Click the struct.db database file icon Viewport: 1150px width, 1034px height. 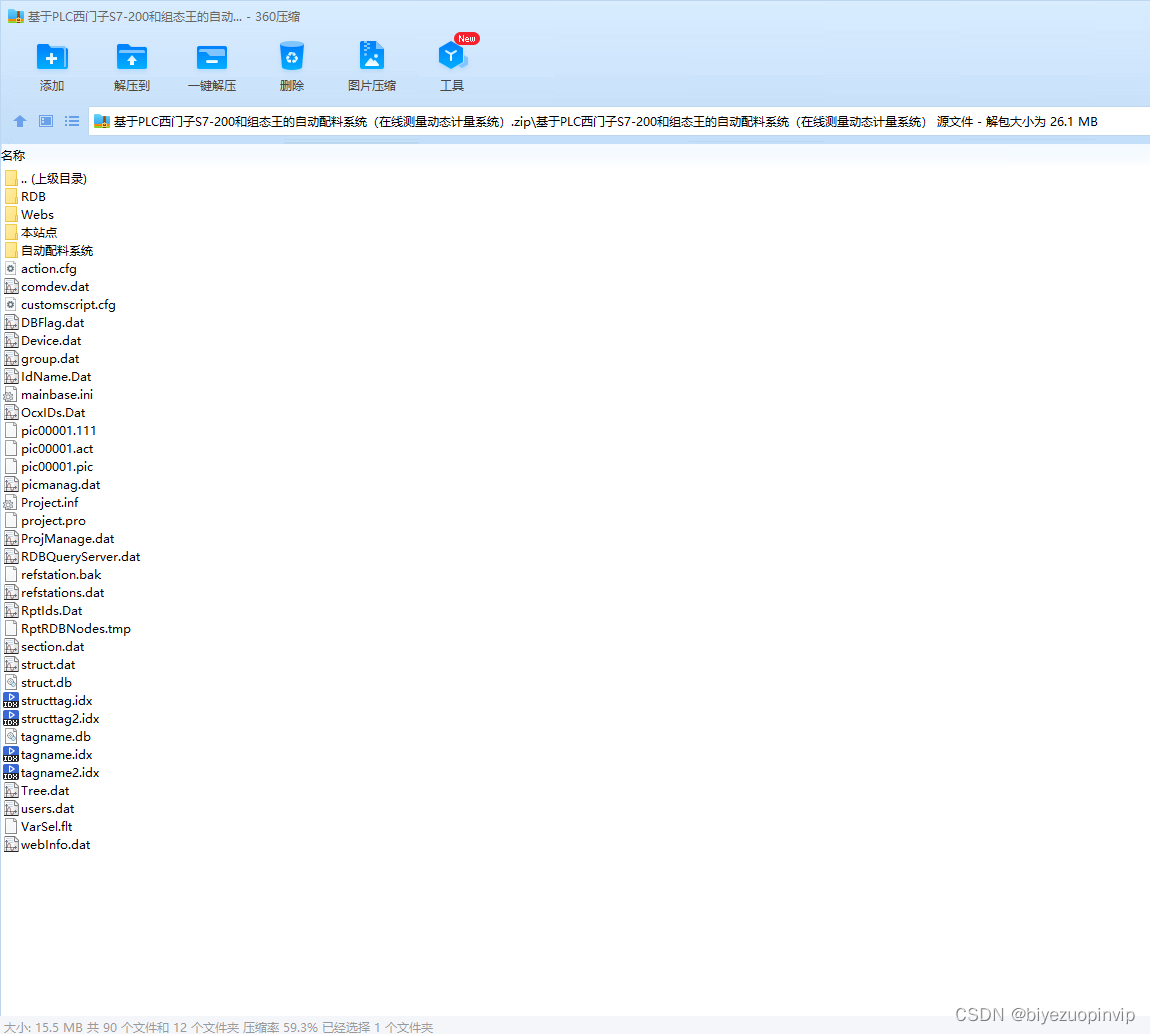click(x=10, y=683)
